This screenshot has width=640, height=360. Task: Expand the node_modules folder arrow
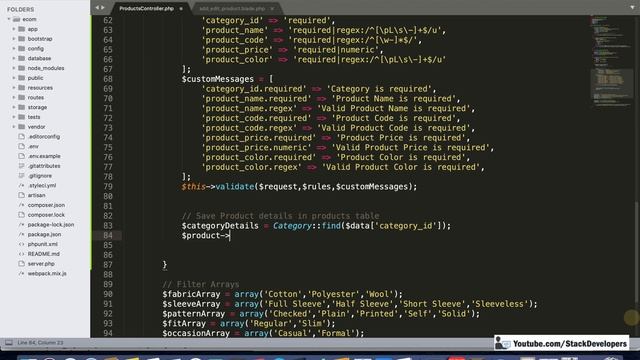pos(14,68)
